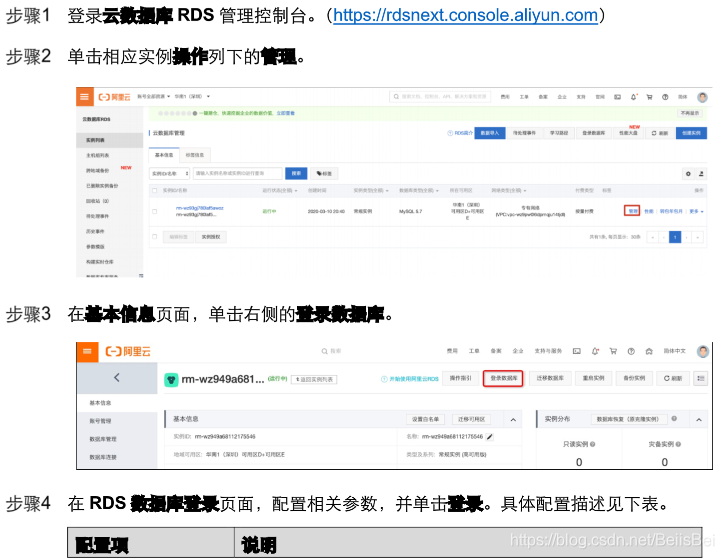This screenshot has height=559, width=724.
Task: Collapse the 实例分布 panel with its chevron
Action: 699,420
